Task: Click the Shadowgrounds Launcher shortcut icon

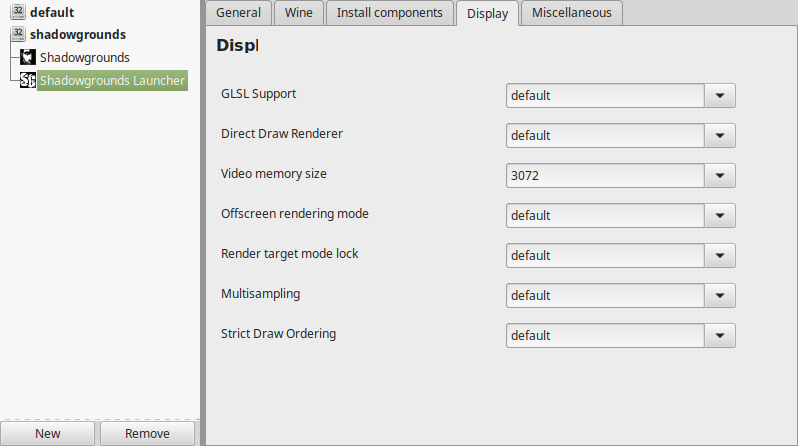Action: [27, 80]
